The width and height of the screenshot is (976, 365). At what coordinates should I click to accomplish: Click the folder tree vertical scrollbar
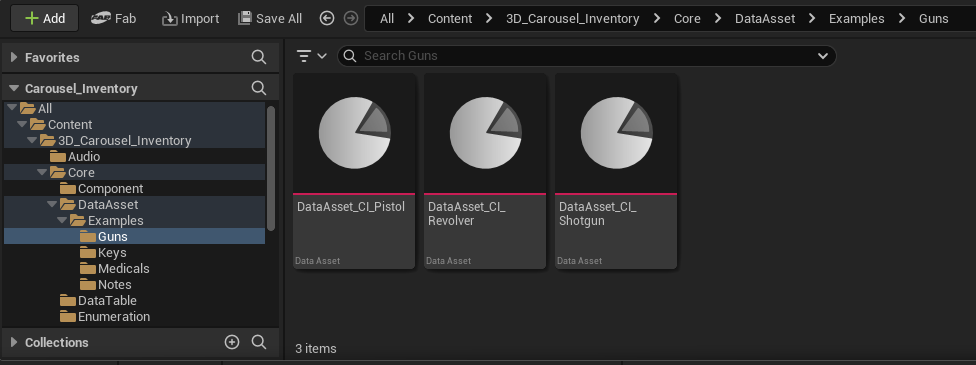click(271, 168)
